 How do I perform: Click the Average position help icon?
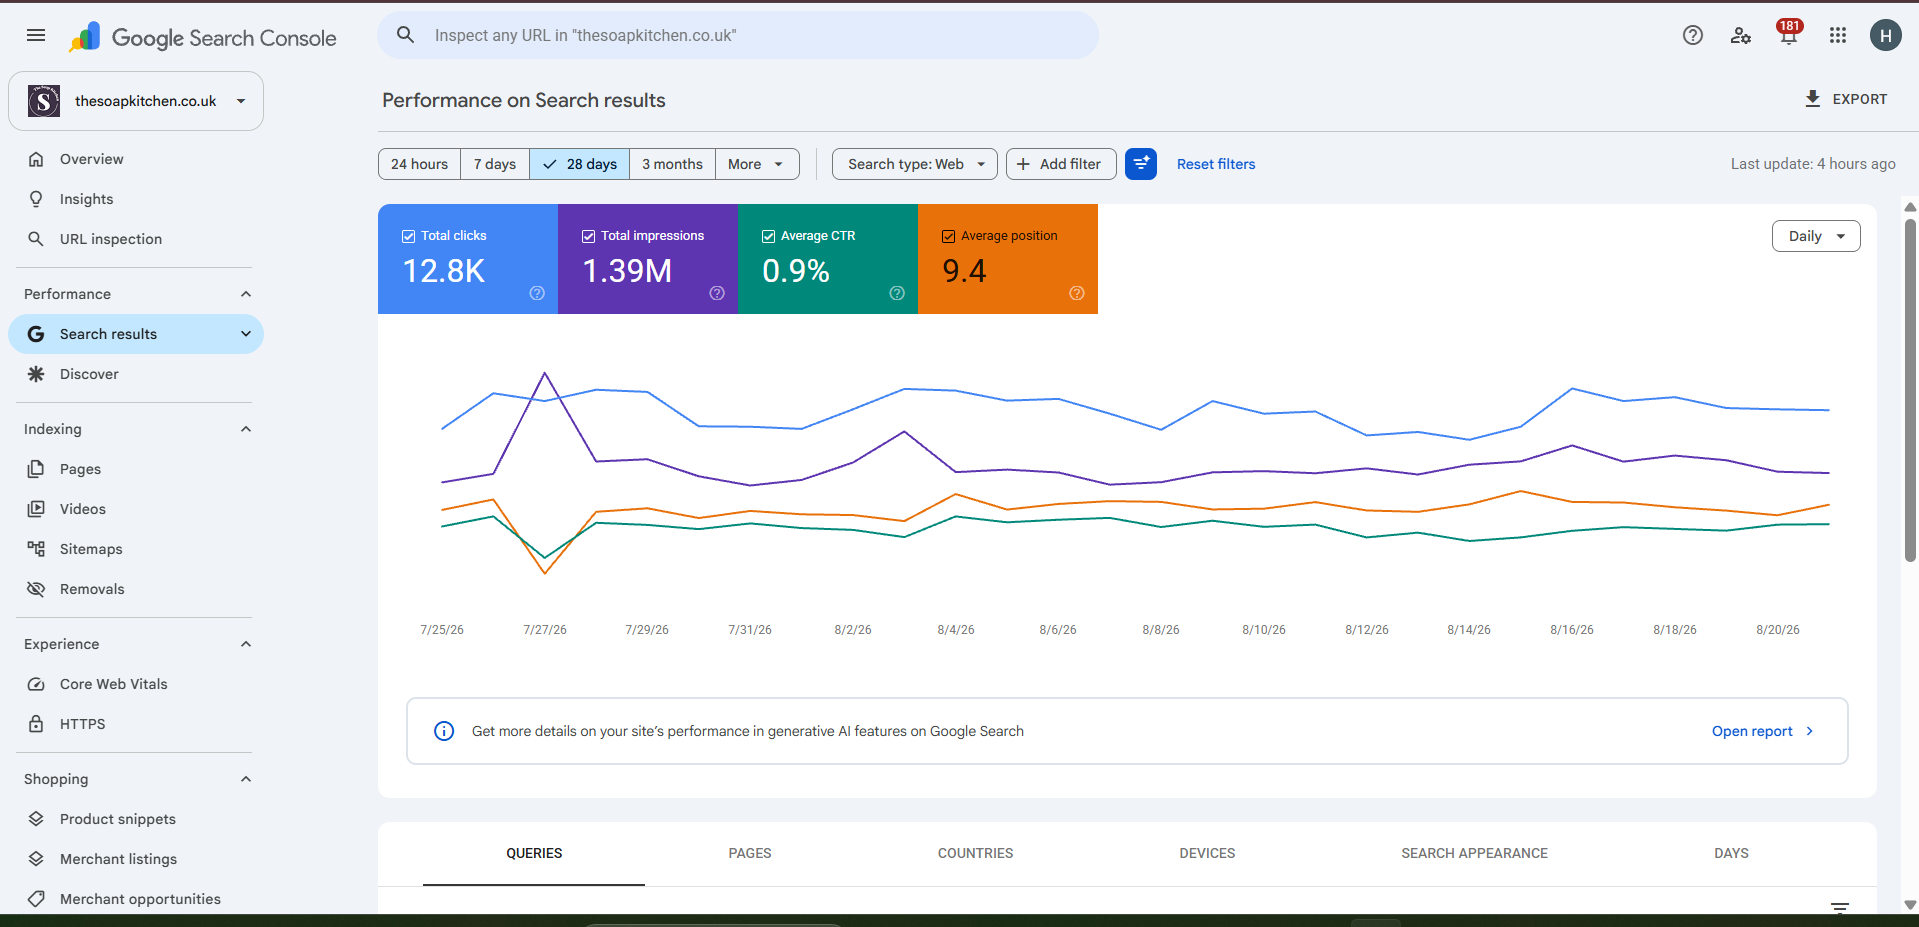[x=1077, y=293]
